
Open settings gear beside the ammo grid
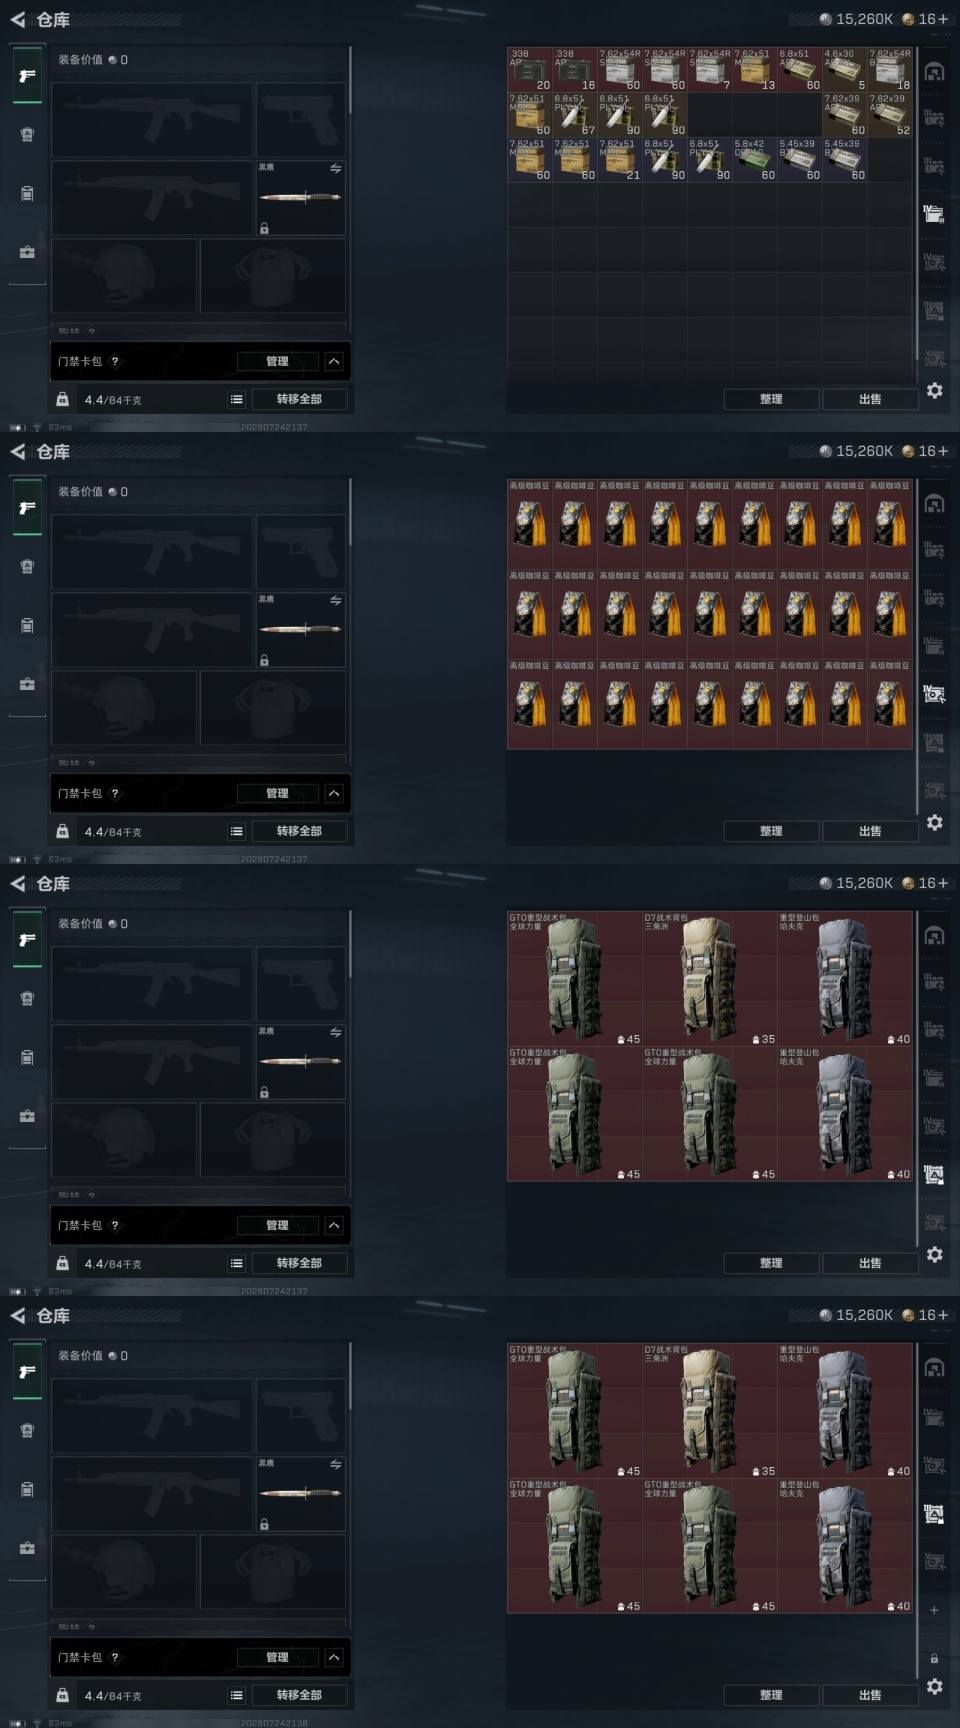[934, 390]
